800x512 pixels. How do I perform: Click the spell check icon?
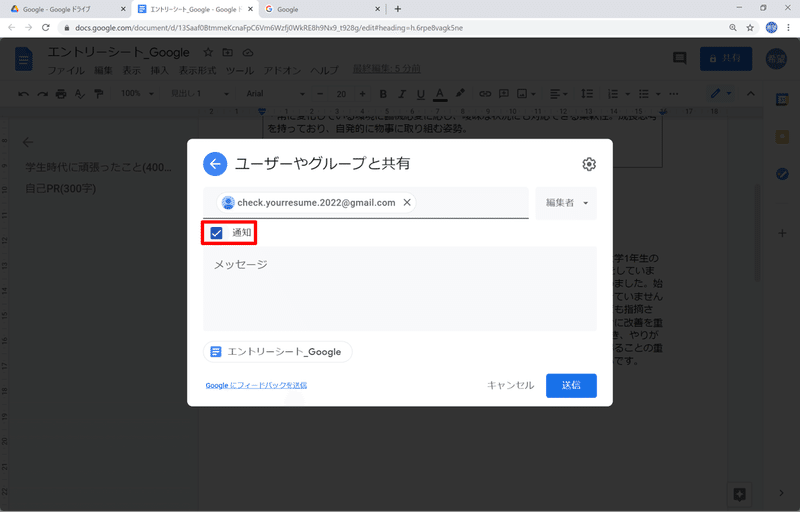[x=80, y=94]
